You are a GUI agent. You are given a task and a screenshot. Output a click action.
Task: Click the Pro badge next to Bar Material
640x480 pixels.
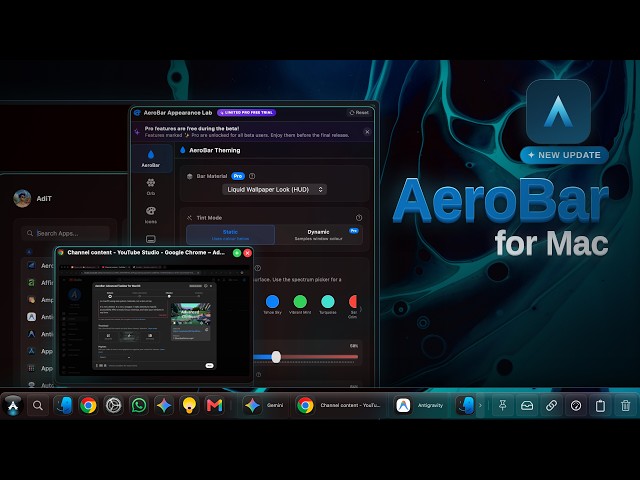point(238,176)
